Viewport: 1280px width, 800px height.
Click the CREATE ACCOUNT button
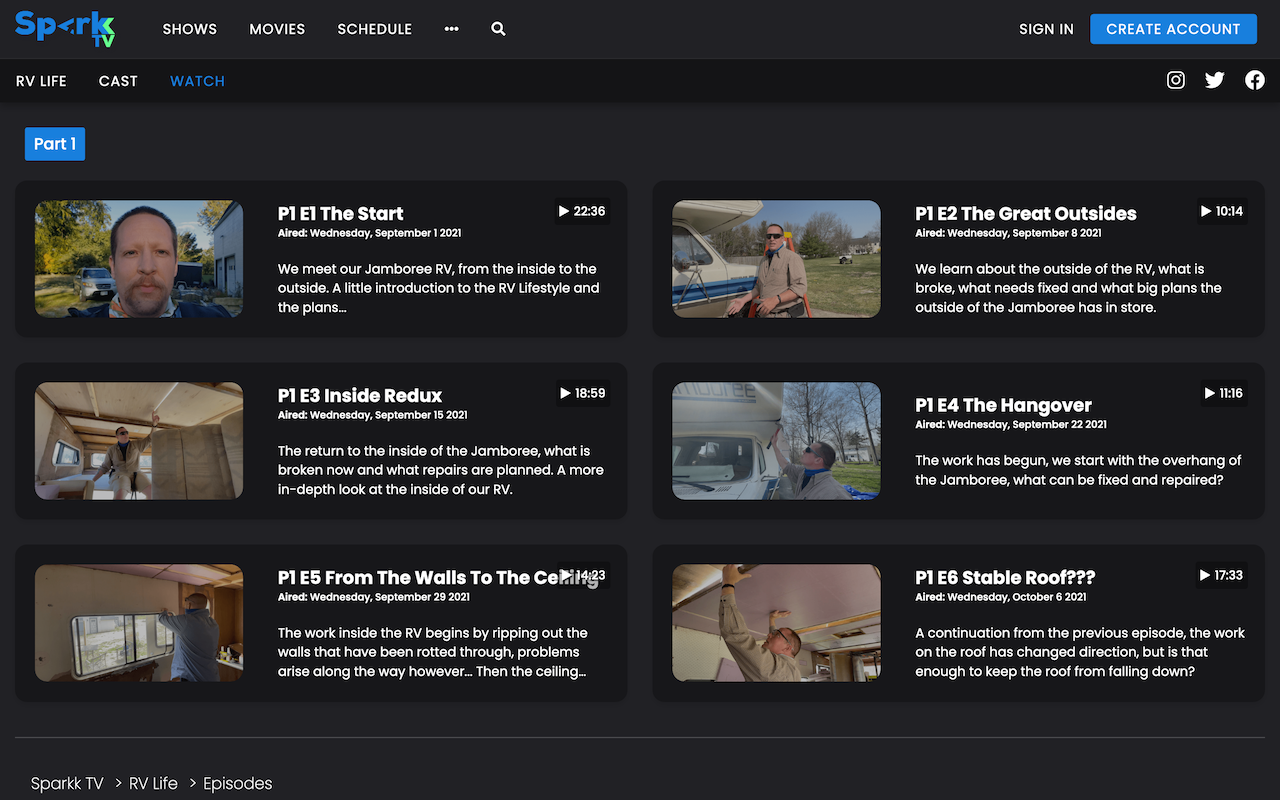pyautogui.click(x=1173, y=29)
